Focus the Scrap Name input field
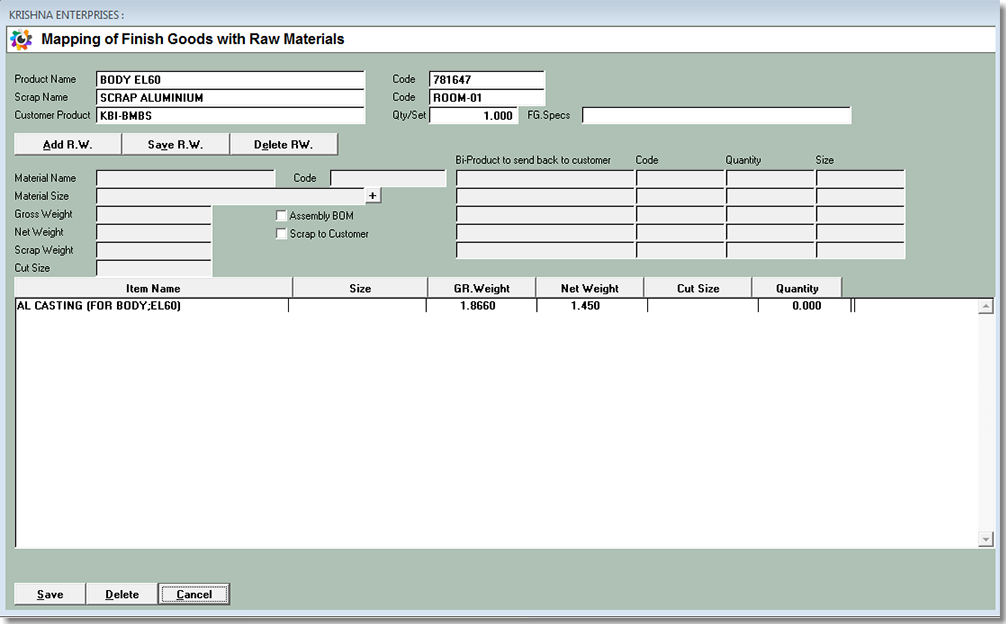Screen dimensions: 1006x624 coord(230,98)
